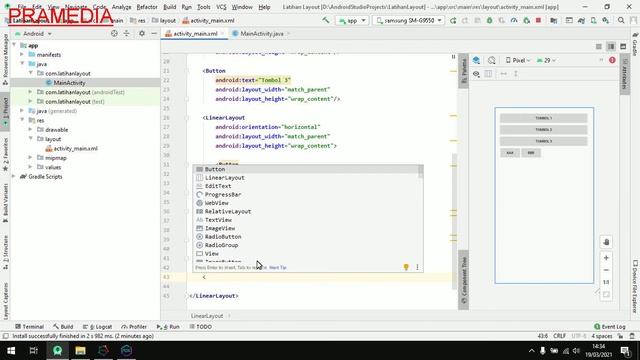
Task: Open the Android project view dropdown
Action: coord(33,33)
